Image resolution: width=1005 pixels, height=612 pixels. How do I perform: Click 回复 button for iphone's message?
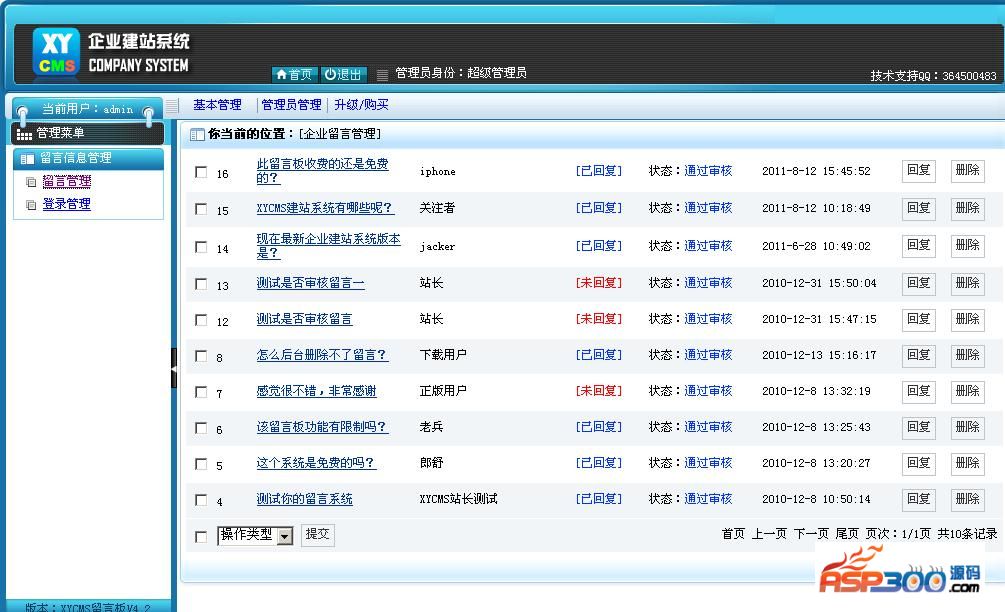pyautogui.click(x=918, y=170)
